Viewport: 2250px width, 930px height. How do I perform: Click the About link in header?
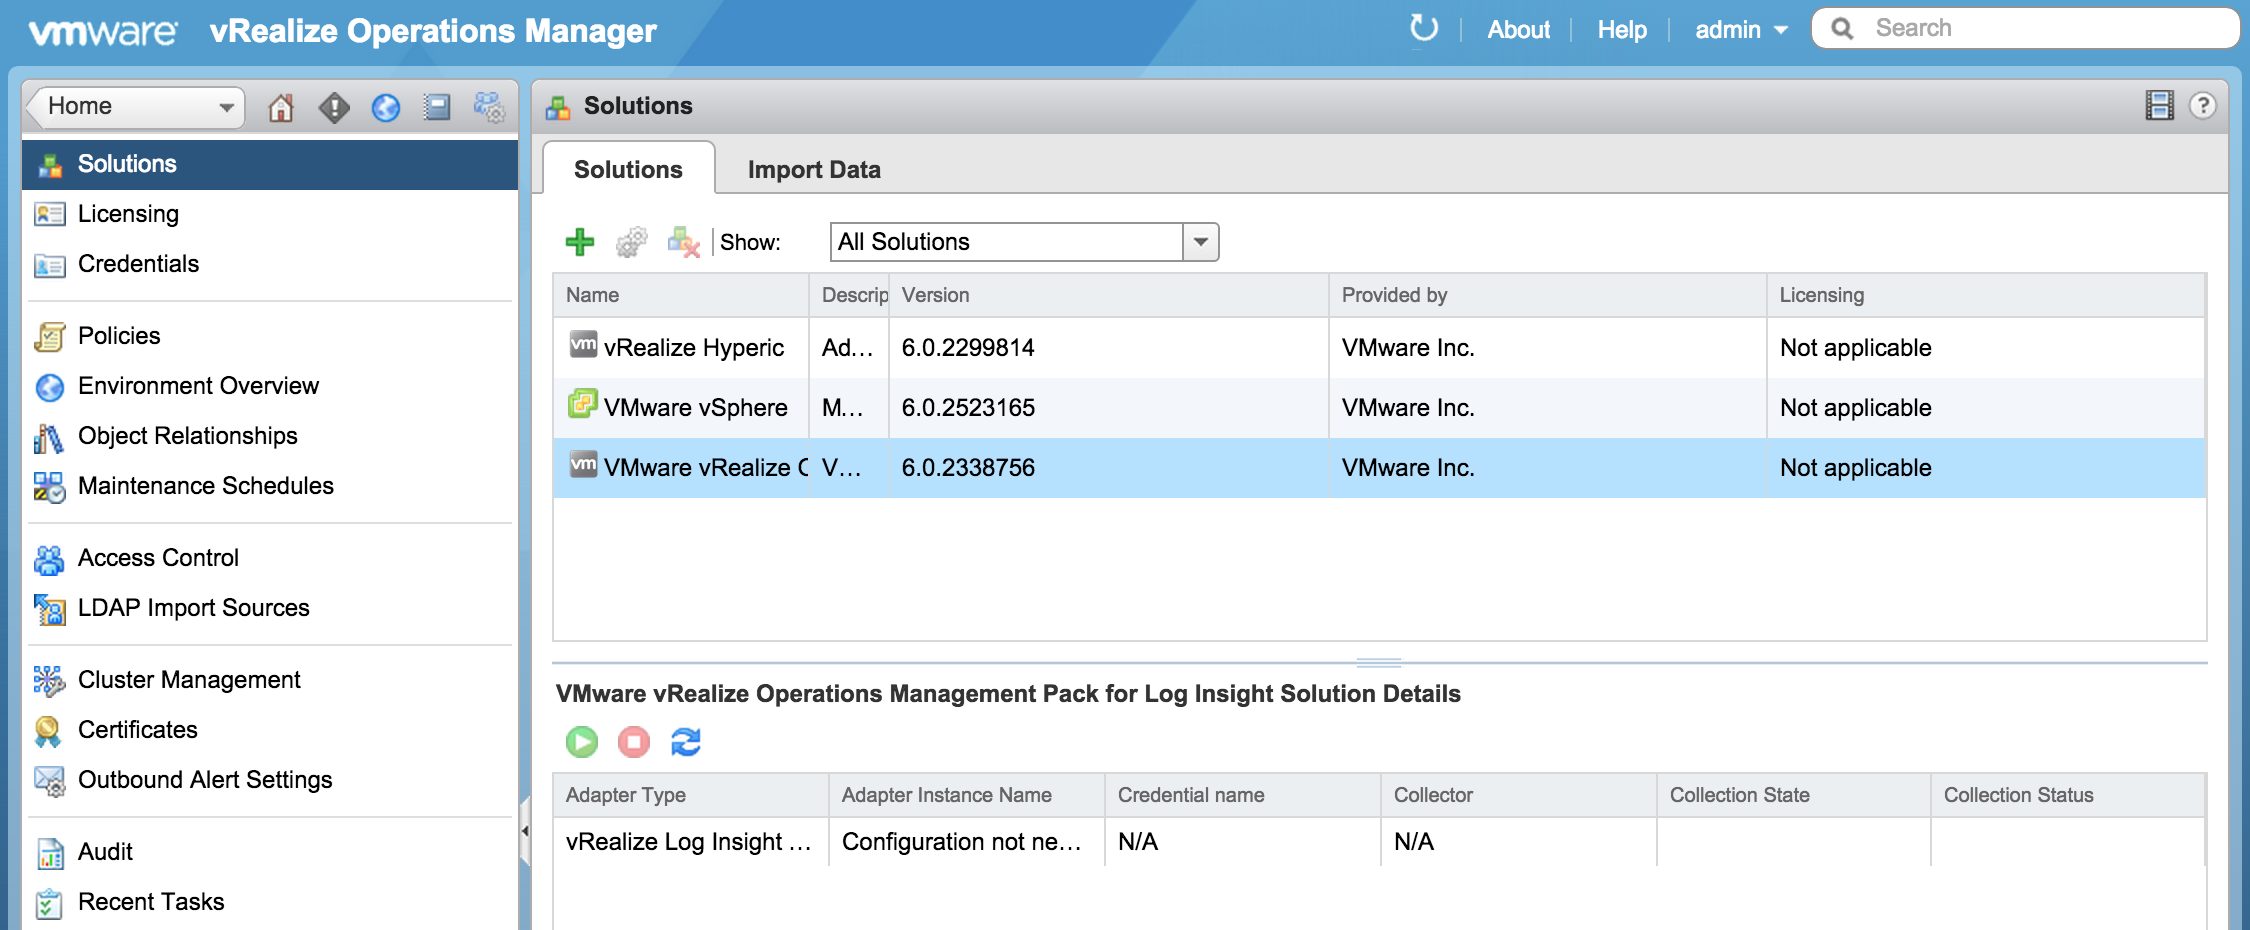pyautogui.click(x=1518, y=30)
